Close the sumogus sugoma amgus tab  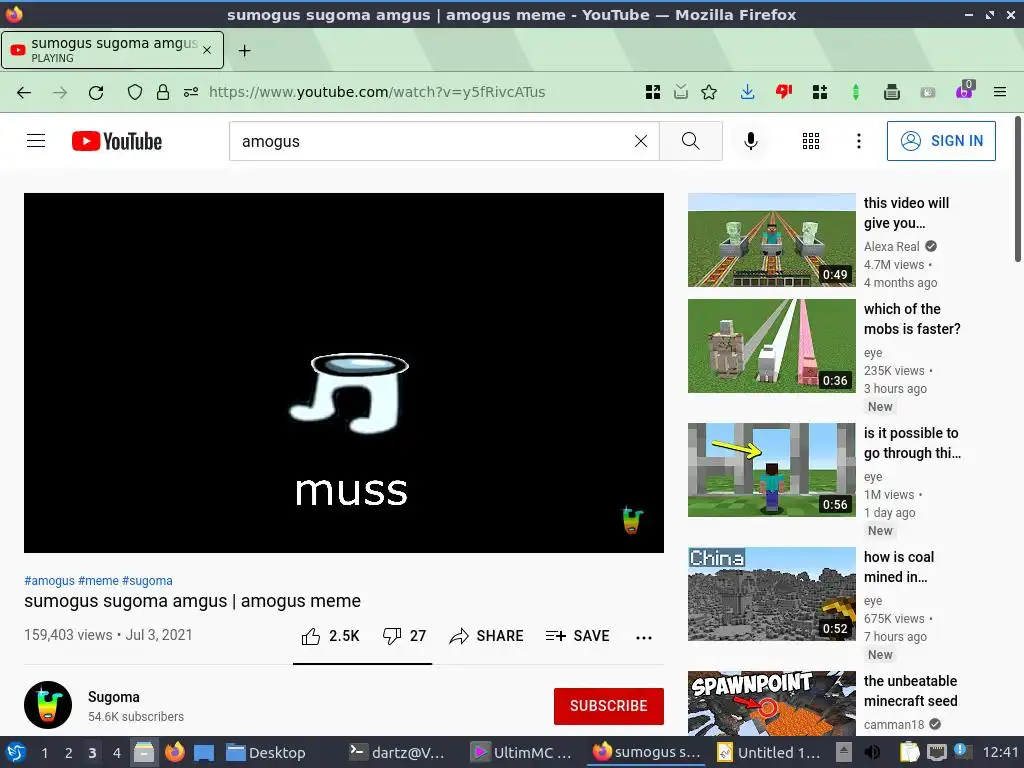click(x=207, y=50)
